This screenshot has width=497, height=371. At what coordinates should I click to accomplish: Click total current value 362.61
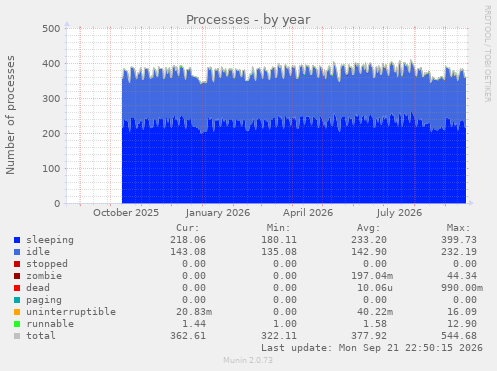coord(188,336)
